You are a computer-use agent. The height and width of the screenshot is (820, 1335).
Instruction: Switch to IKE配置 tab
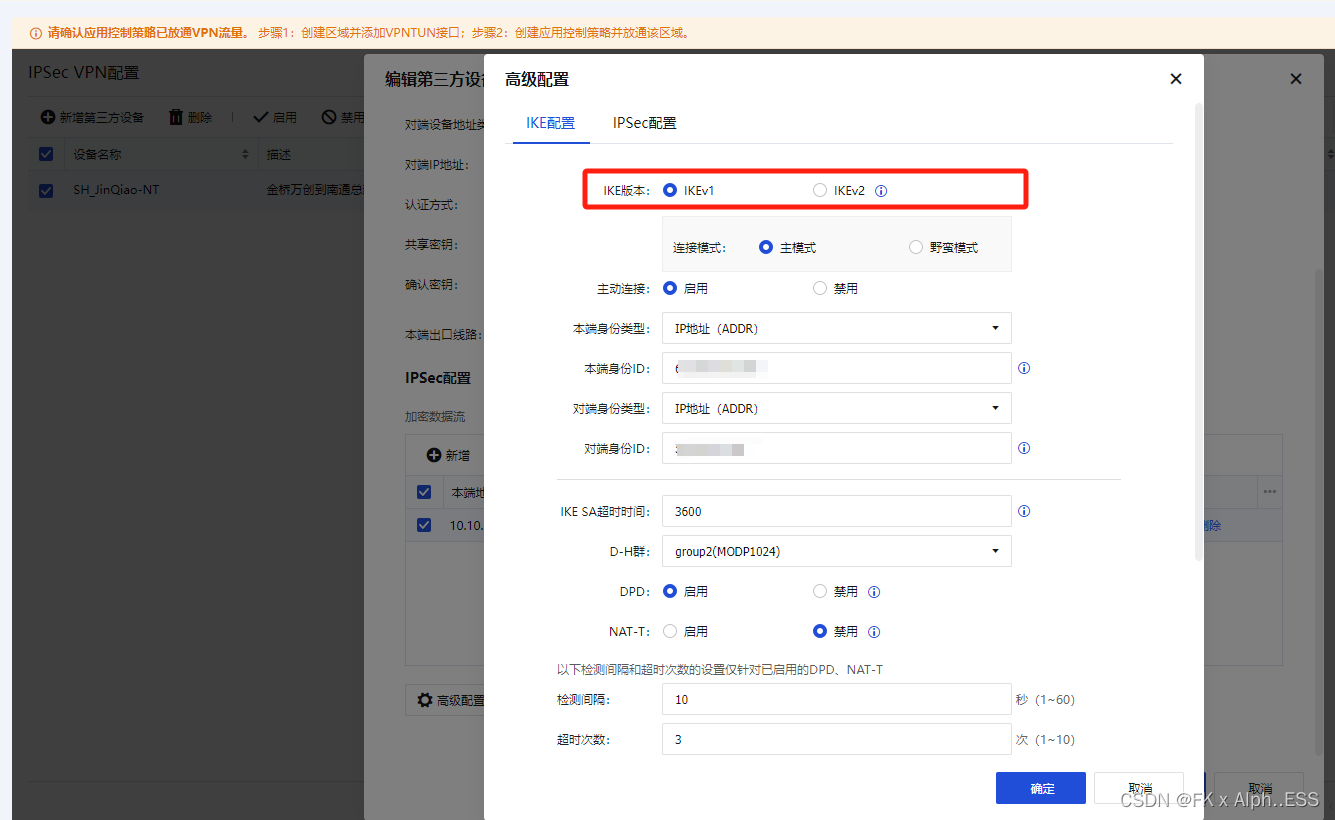click(551, 123)
